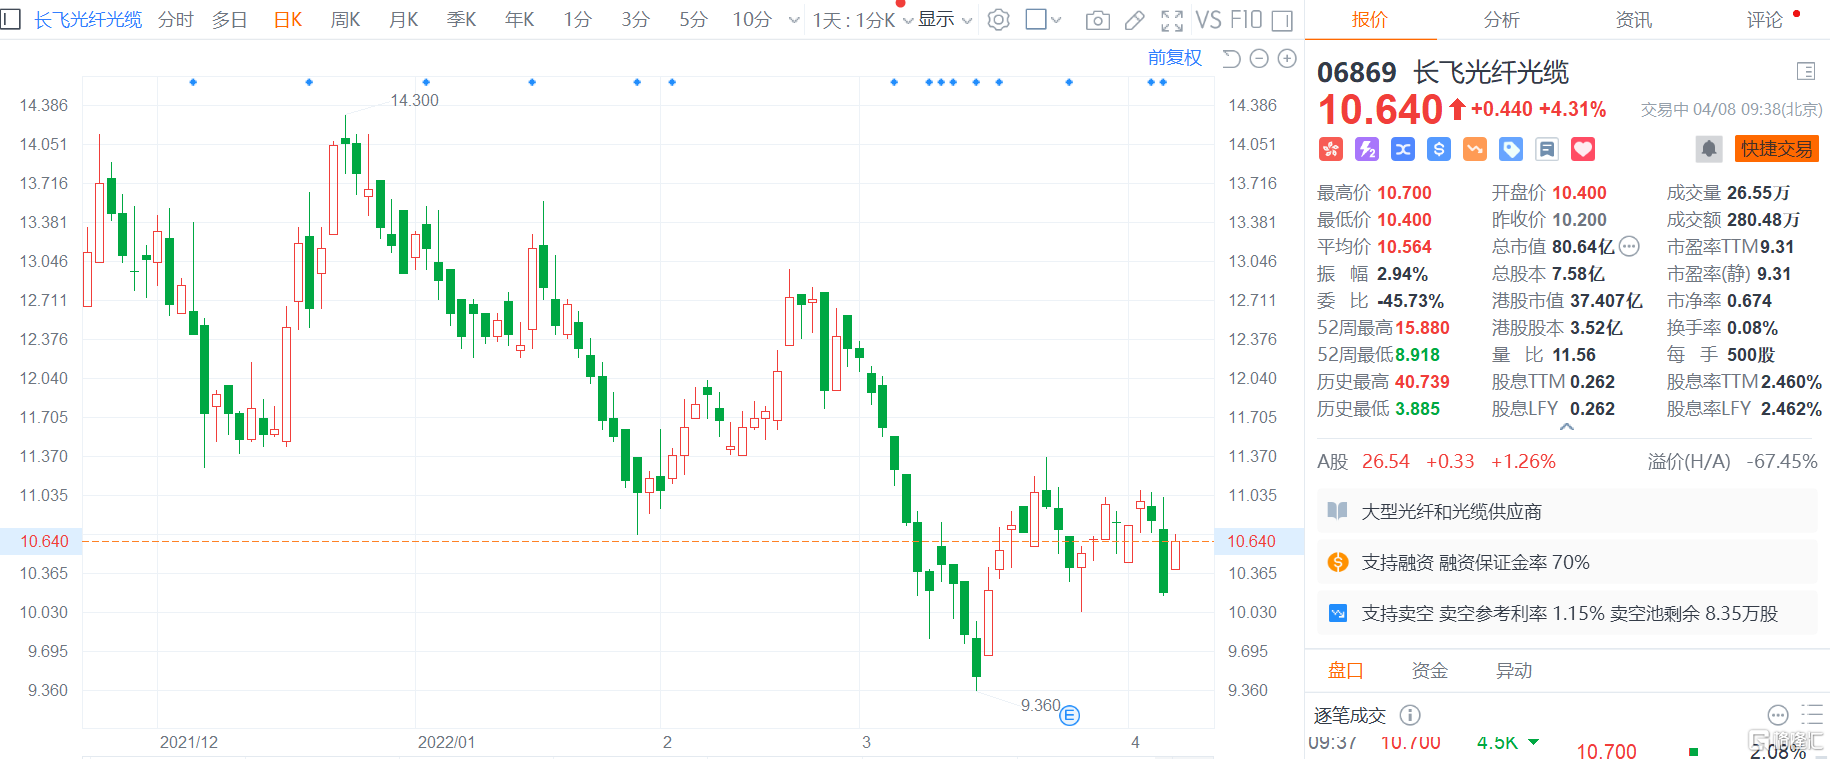The height and width of the screenshot is (759, 1831).
Task: Switch to the 周K weekly chart tab
Action: click(x=345, y=20)
